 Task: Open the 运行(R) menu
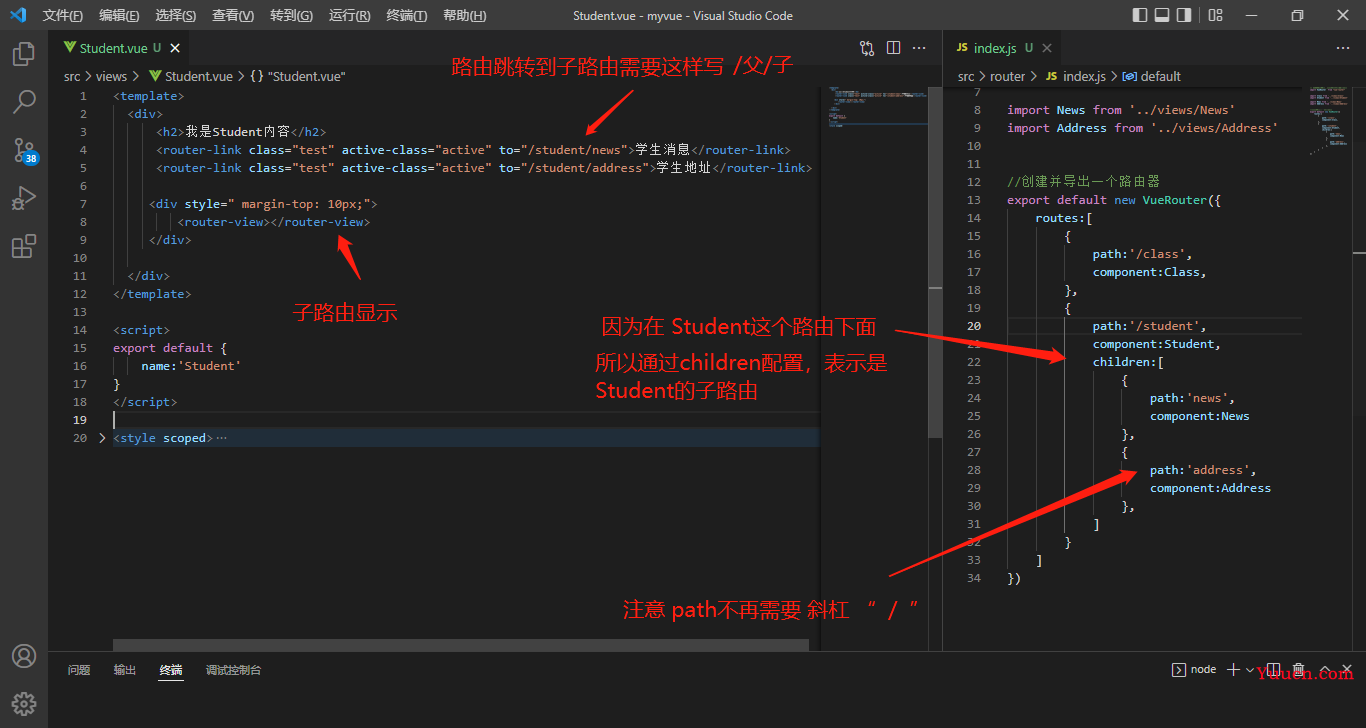pos(349,15)
